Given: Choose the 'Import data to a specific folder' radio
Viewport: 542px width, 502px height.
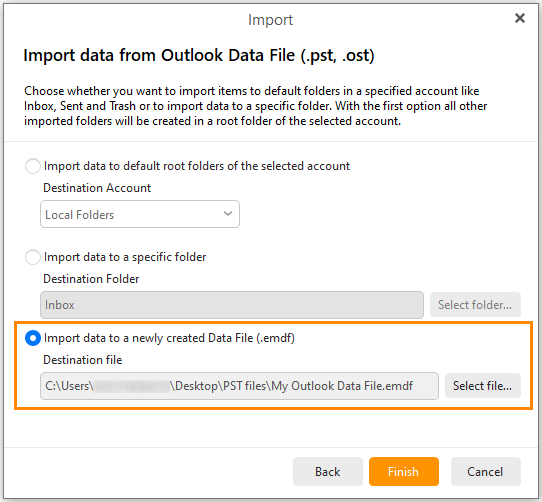Looking at the screenshot, I should (x=33, y=257).
